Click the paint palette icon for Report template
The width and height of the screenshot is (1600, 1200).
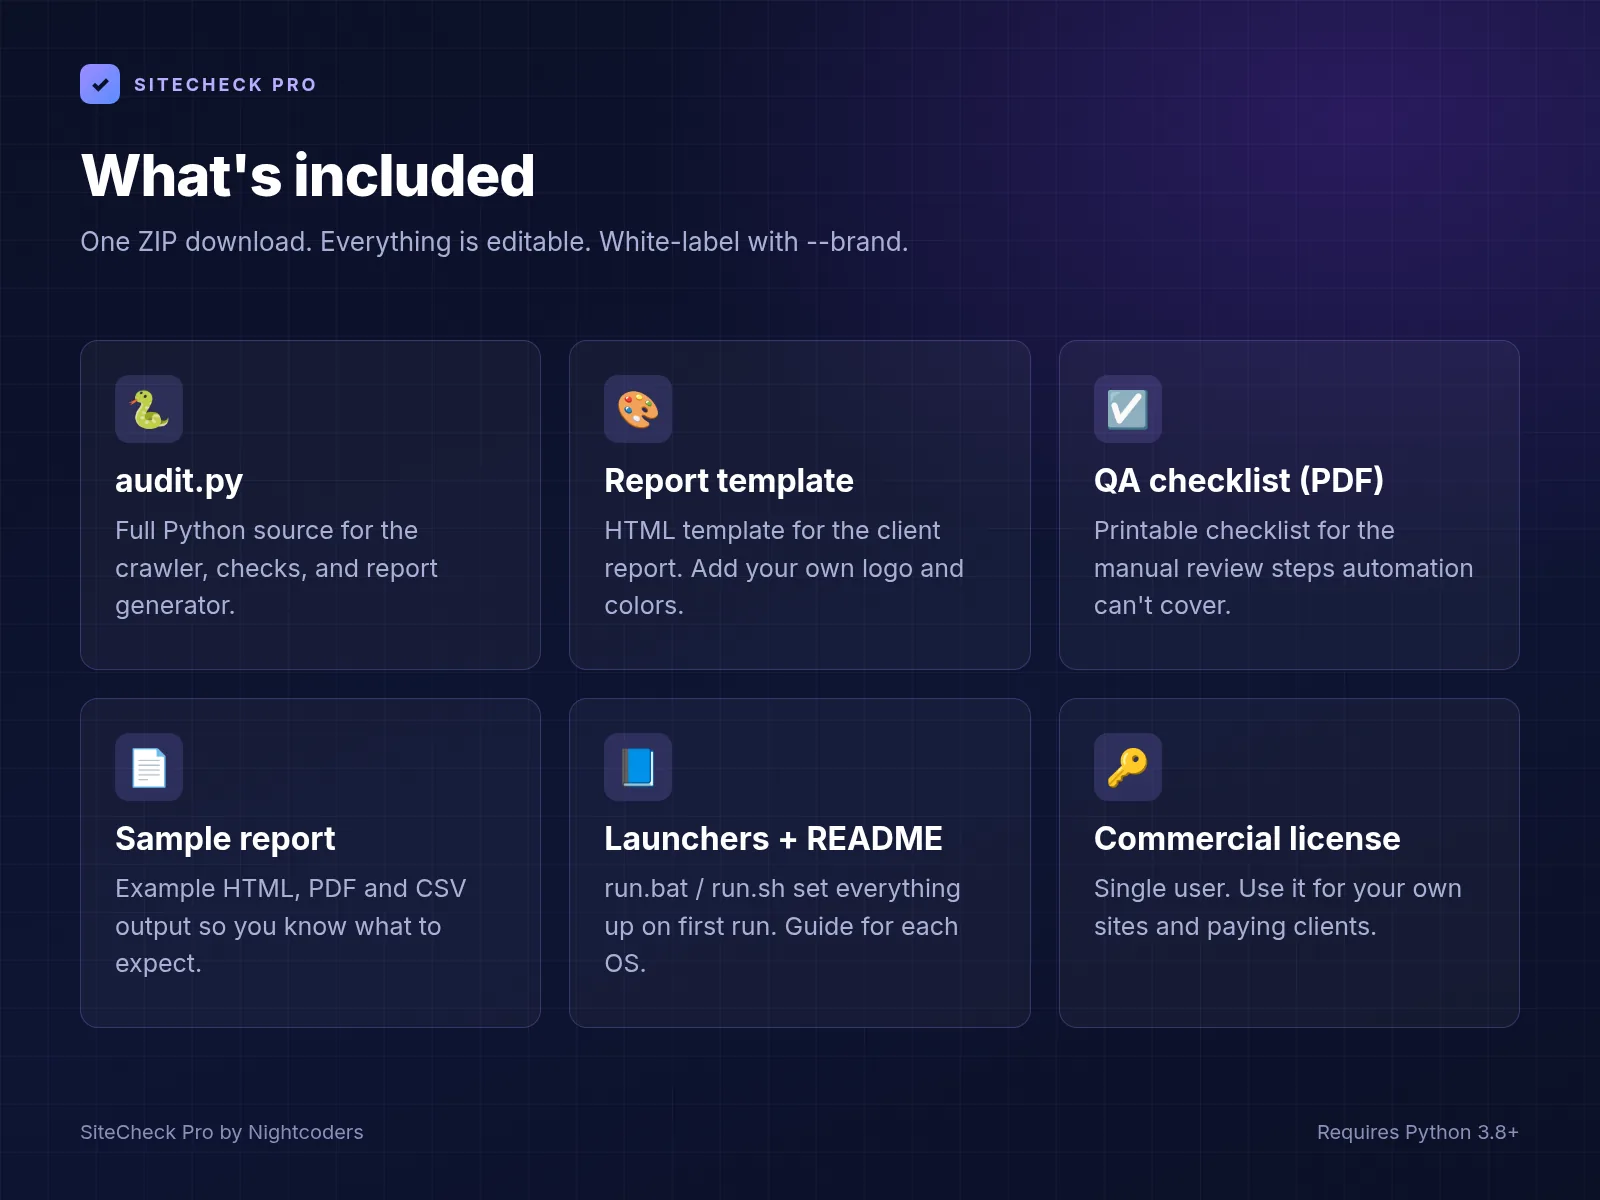[638, 409]
